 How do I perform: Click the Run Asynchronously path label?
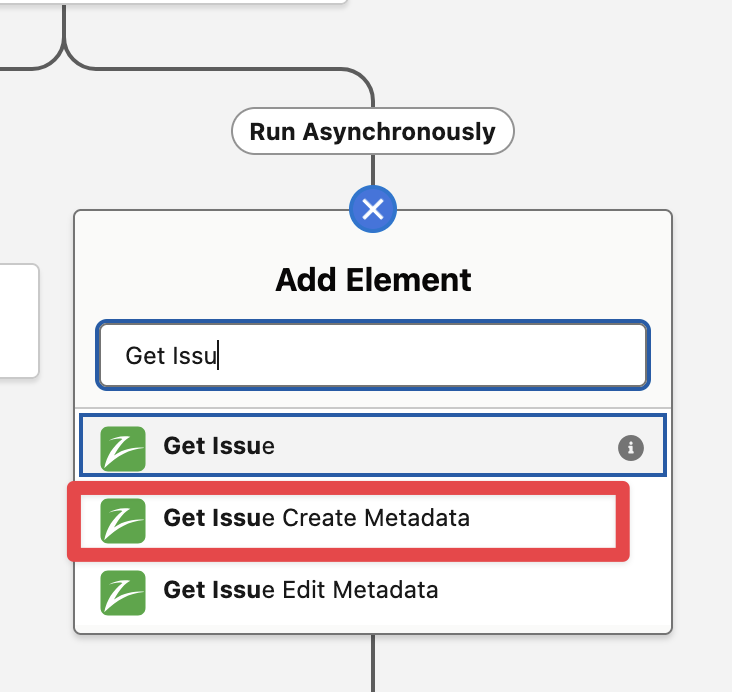(372, 132)
